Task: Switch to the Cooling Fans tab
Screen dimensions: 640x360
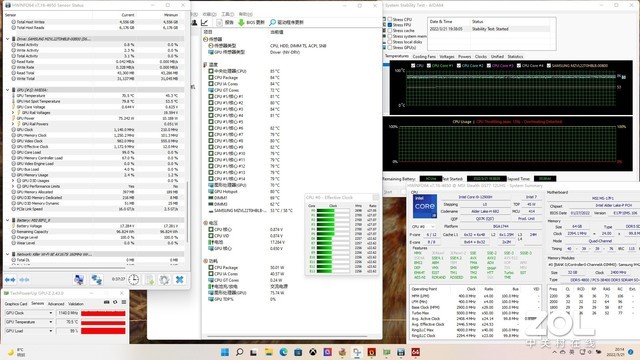Action: tap(424, 57)
